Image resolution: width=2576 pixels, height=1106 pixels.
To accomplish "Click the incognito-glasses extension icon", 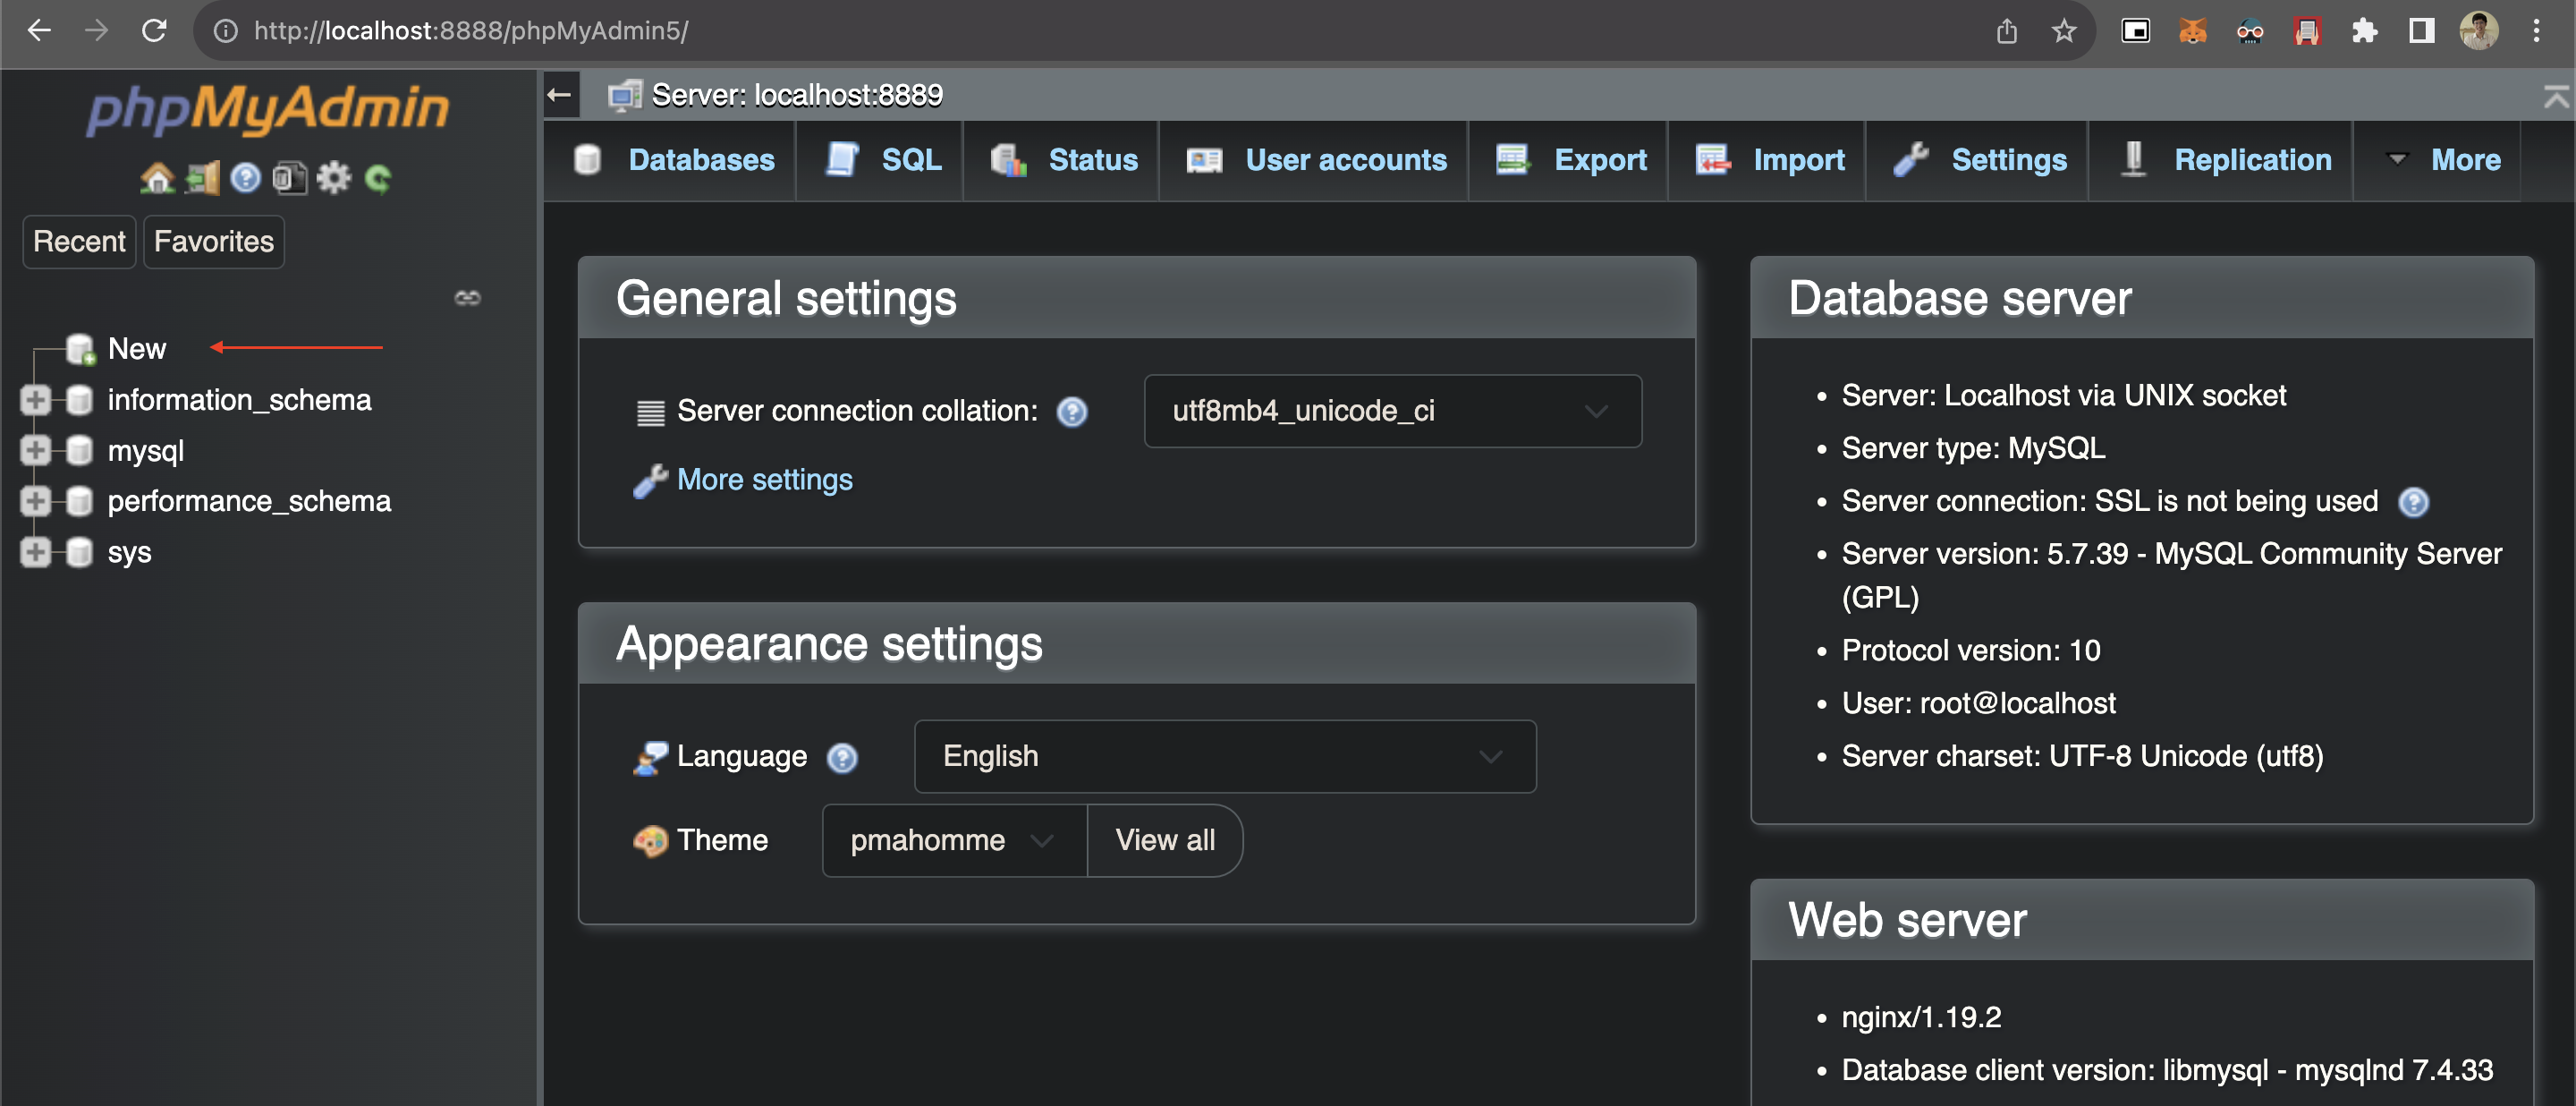I will pyautogui.click(x=2250, y=31).
